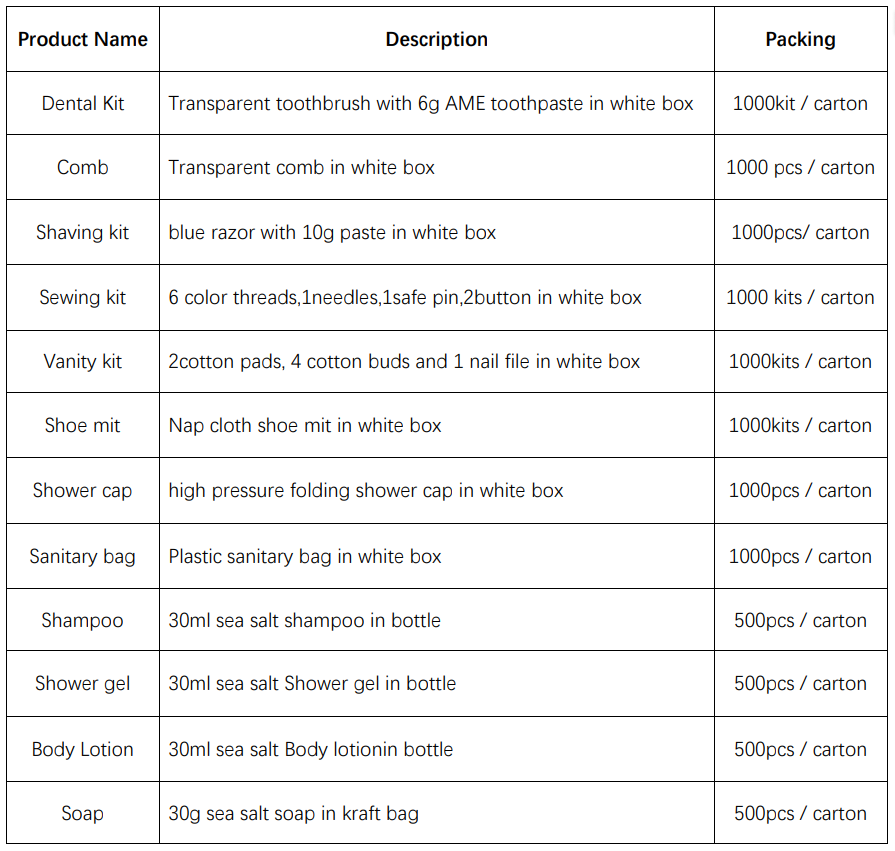Click the Soap product name cell

tap(83, 813)
